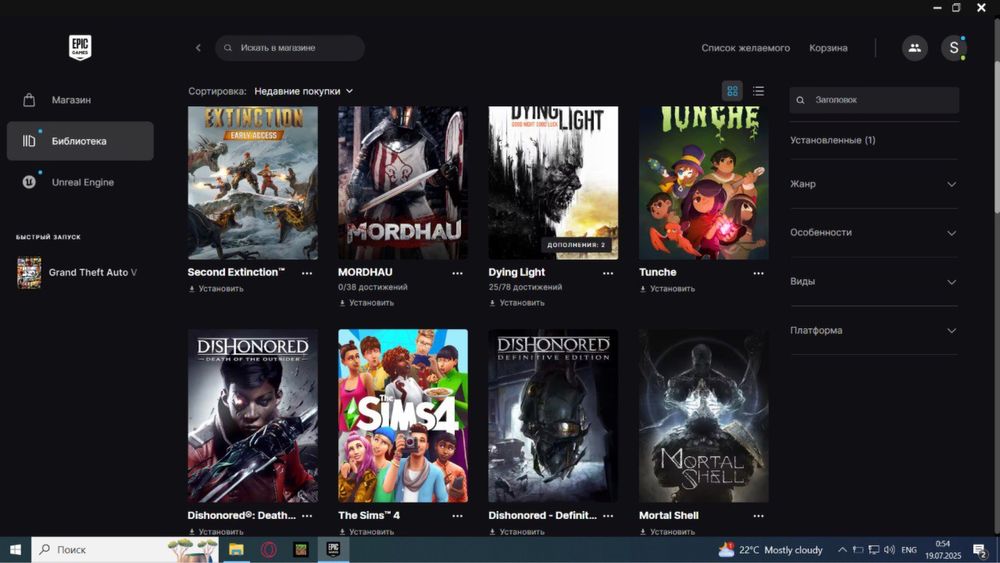Click the Dying Light 25/78 achievements text
Screen dimensions: 1000x563
coord(526,288)
